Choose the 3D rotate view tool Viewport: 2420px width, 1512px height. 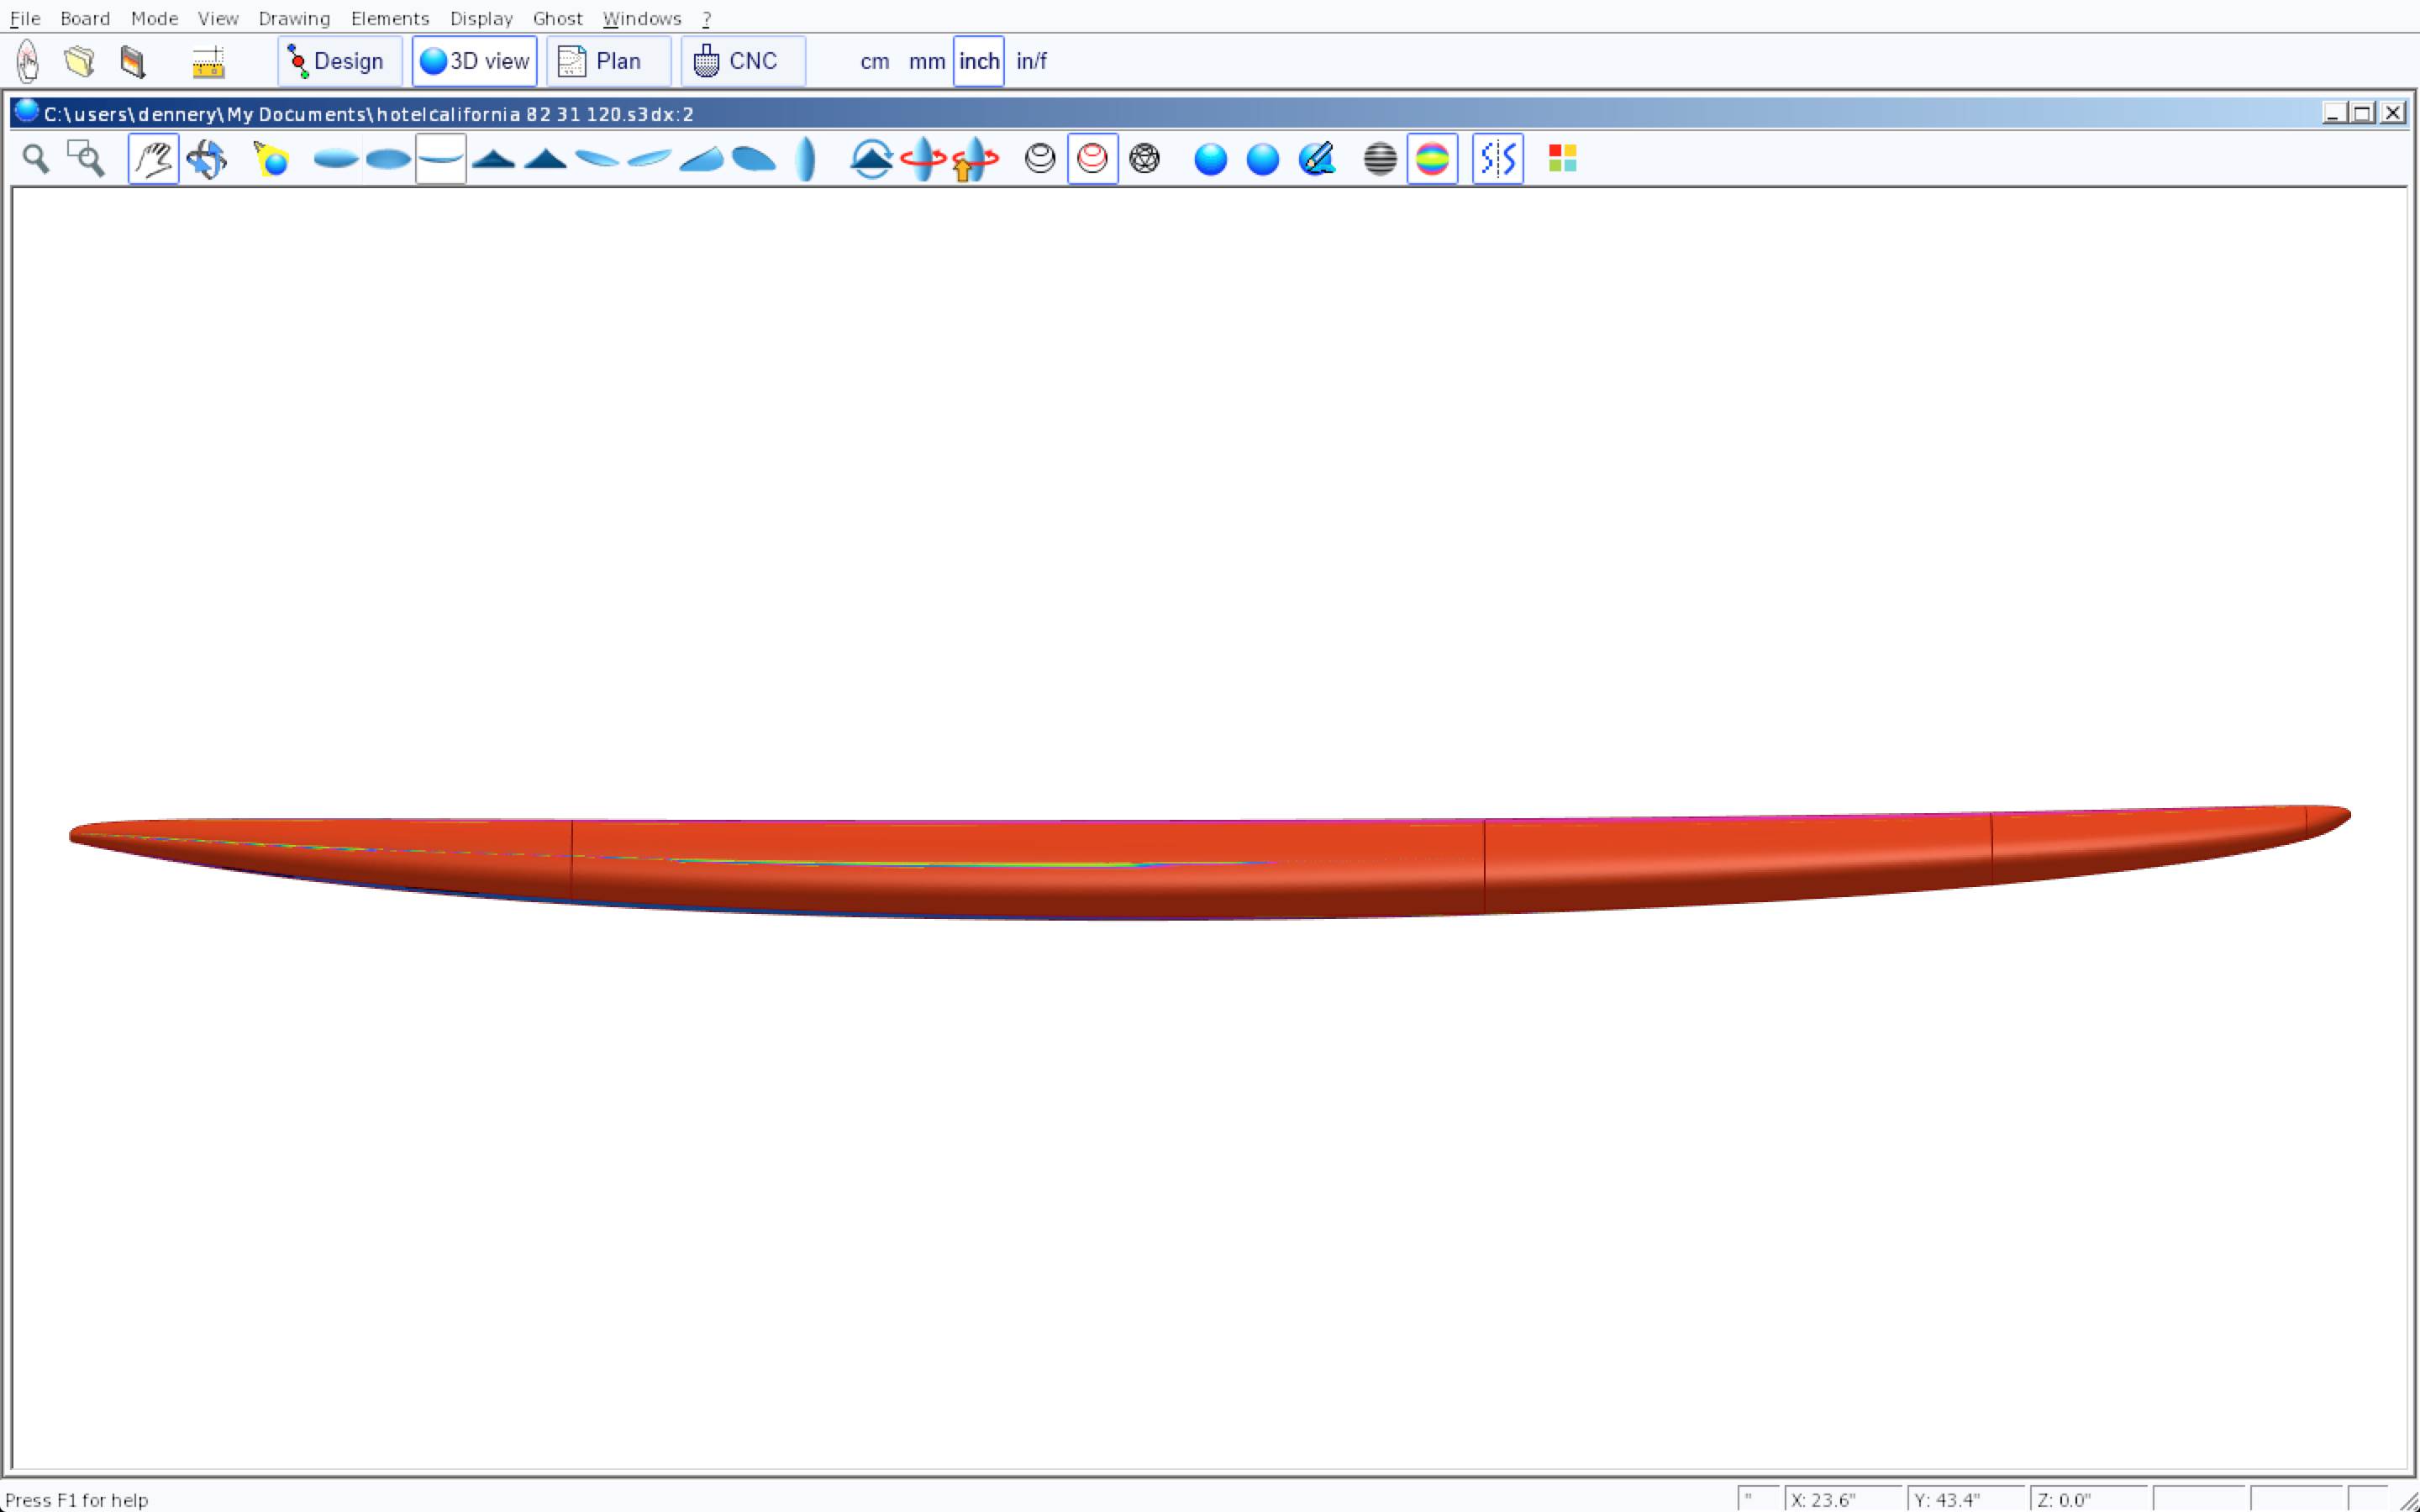tap(206, 159)
